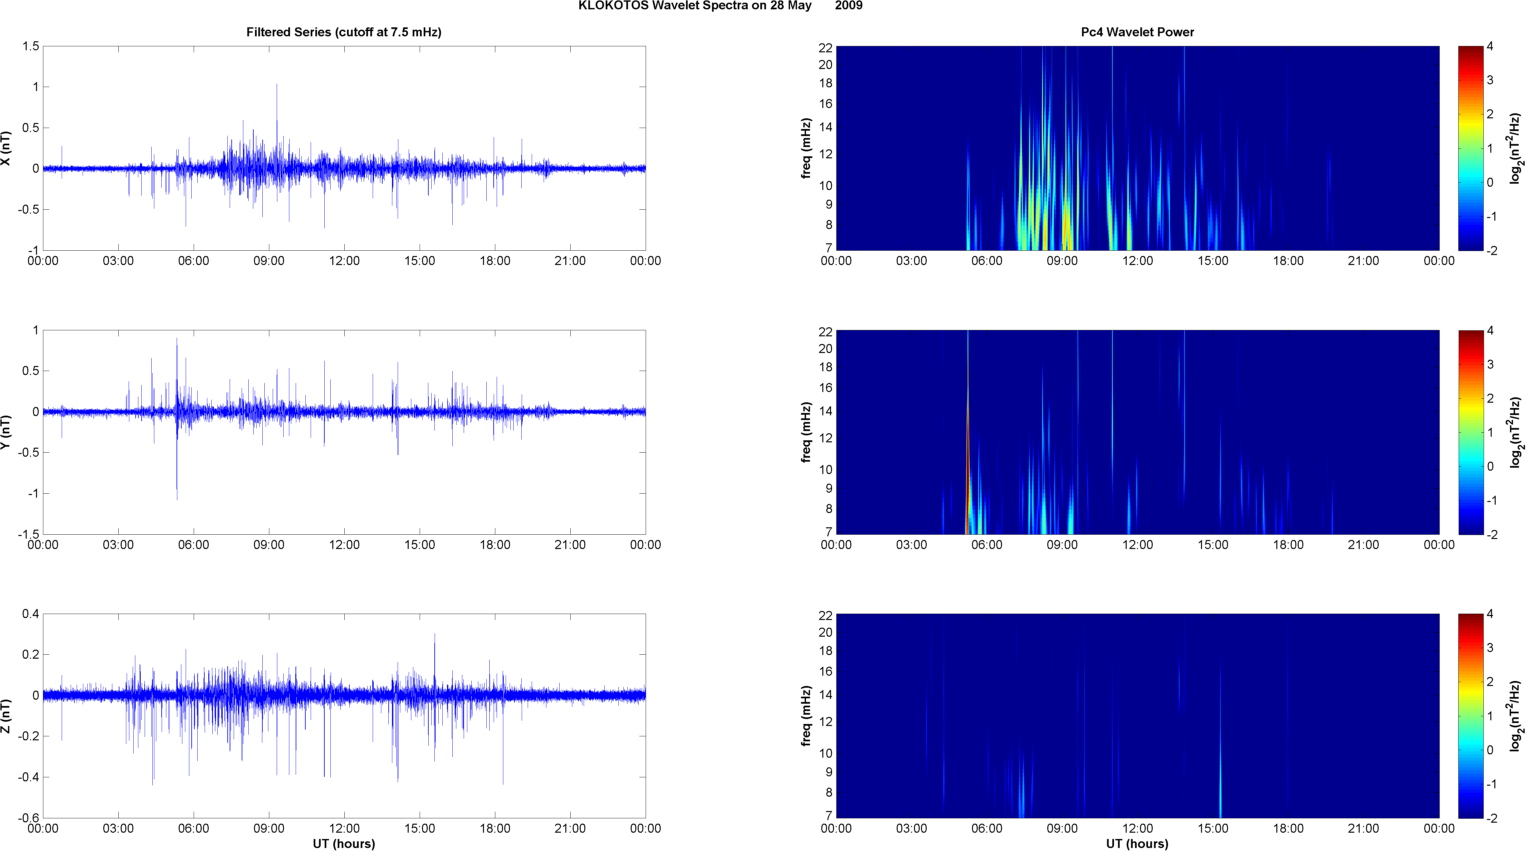Click the log2(nT²/Hz) label beside the bottom colorbar

point(1516,716)
